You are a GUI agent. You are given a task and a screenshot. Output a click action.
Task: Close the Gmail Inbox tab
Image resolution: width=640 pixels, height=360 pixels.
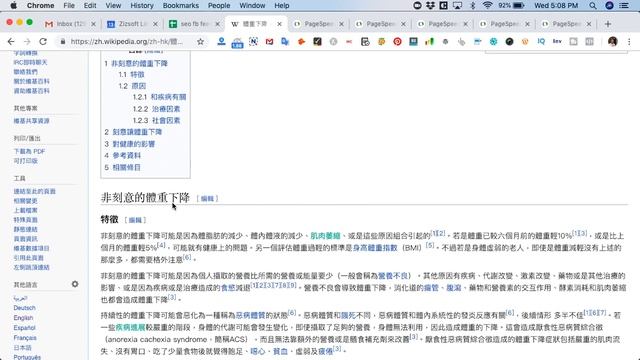click(93, 24)
